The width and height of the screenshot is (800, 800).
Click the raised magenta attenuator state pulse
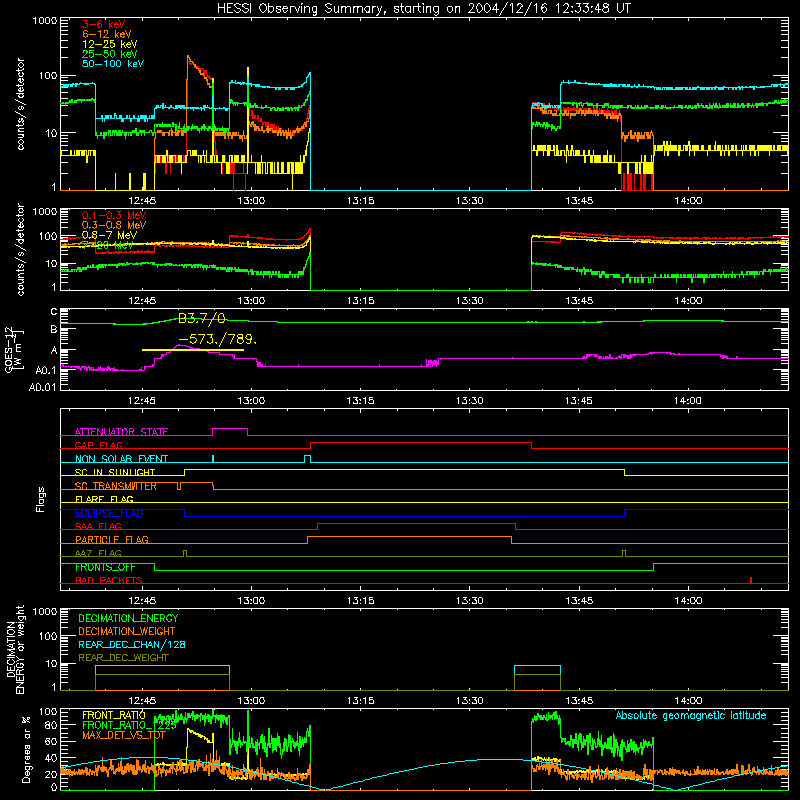(230, 429)
